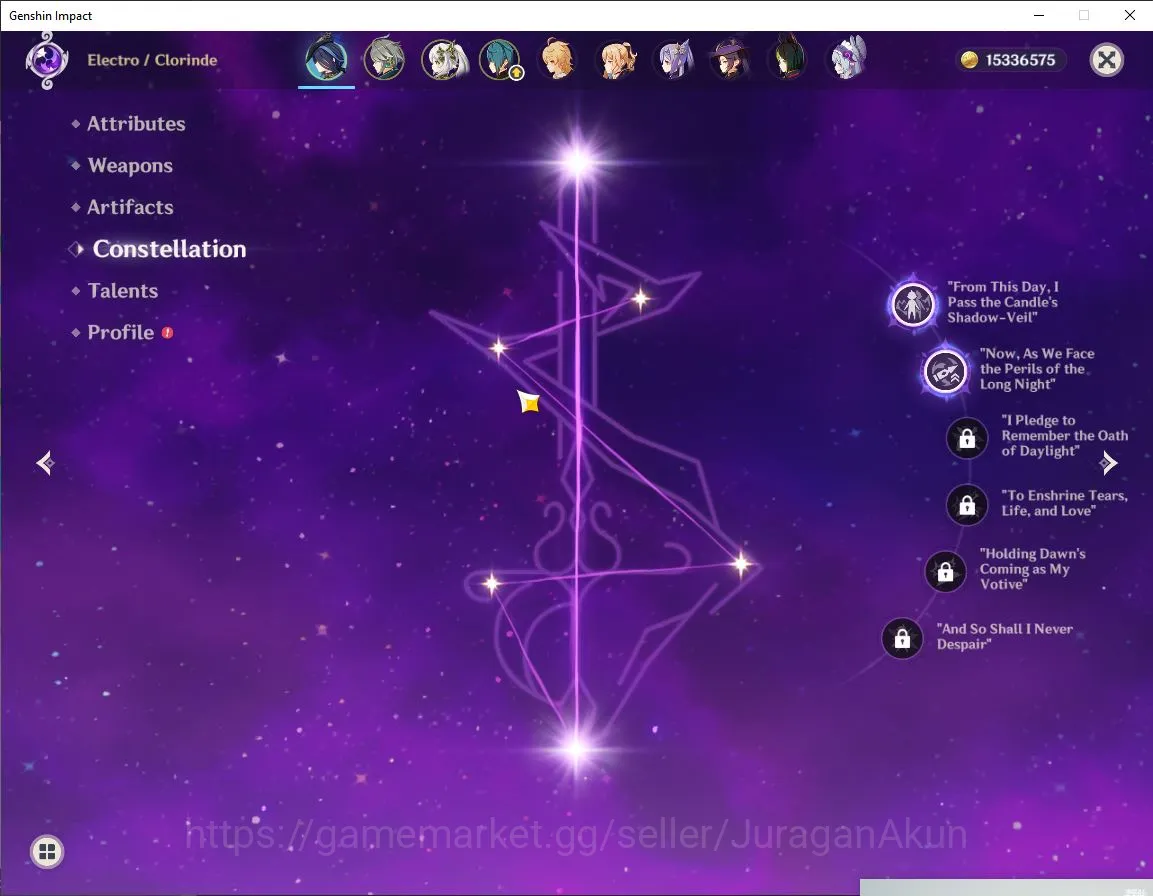Click the Mora coin balance 15336575
The image size is (1153, 896).
1011,60
